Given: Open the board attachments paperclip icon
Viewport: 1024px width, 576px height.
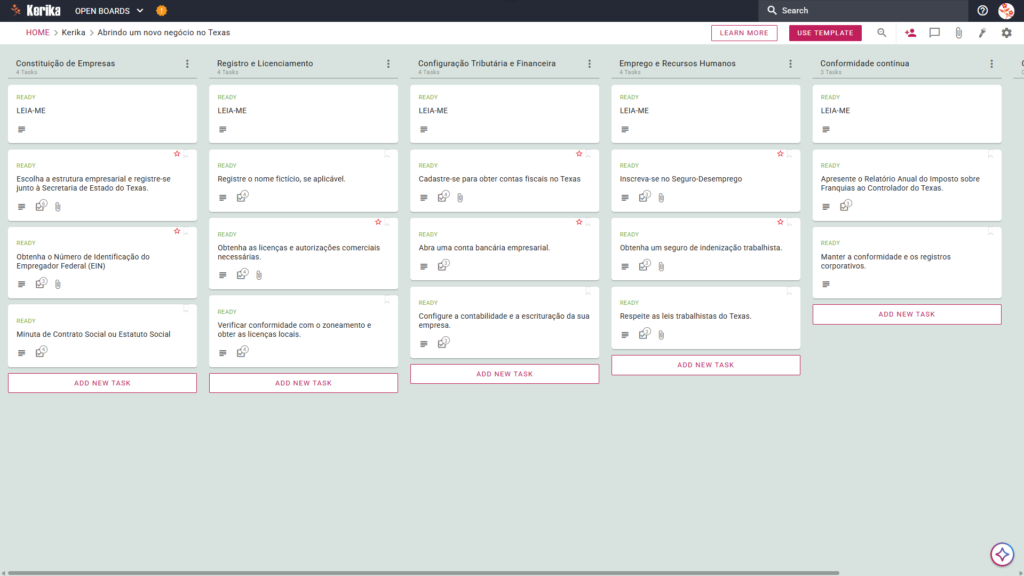Looking at the screenshot, I should click(959, 33).
